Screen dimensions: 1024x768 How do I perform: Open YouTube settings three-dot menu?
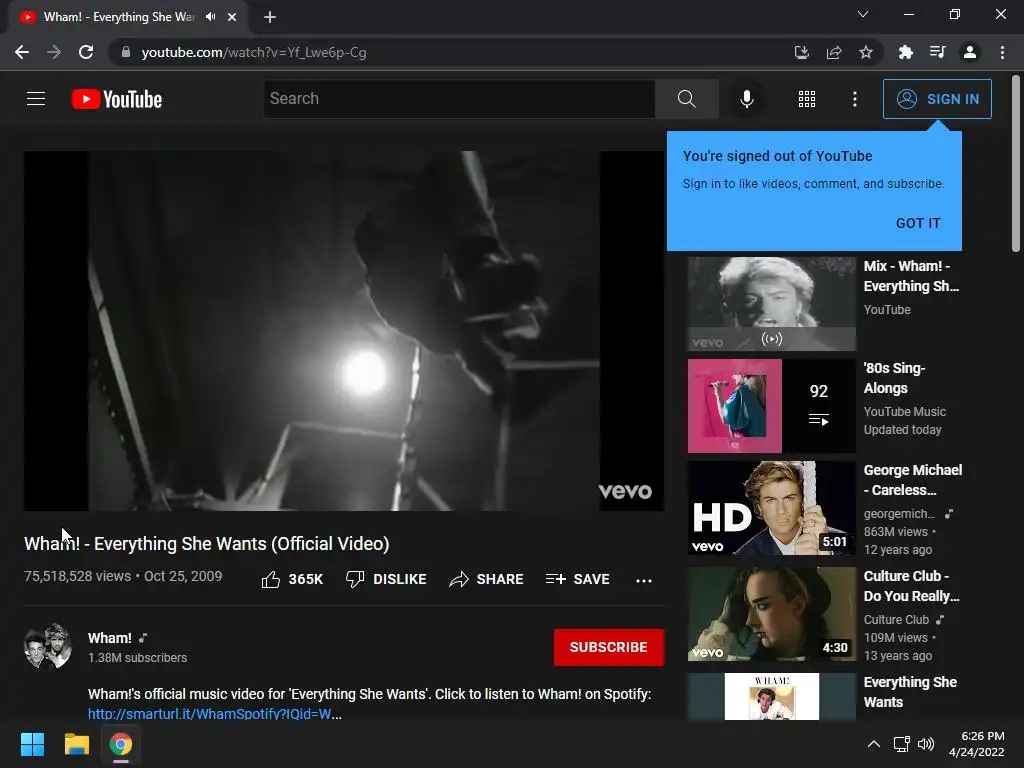coord(854,99)
